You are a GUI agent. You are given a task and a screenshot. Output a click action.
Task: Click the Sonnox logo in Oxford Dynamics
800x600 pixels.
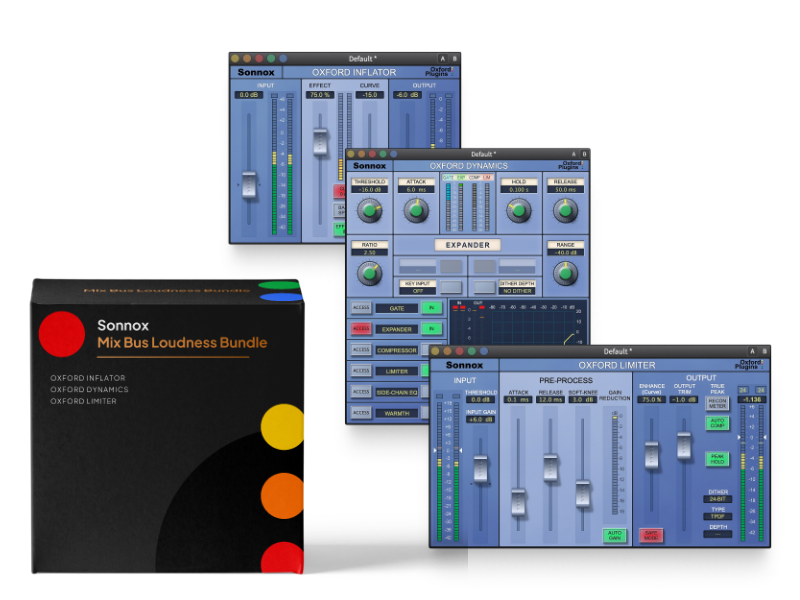(369, 166)
